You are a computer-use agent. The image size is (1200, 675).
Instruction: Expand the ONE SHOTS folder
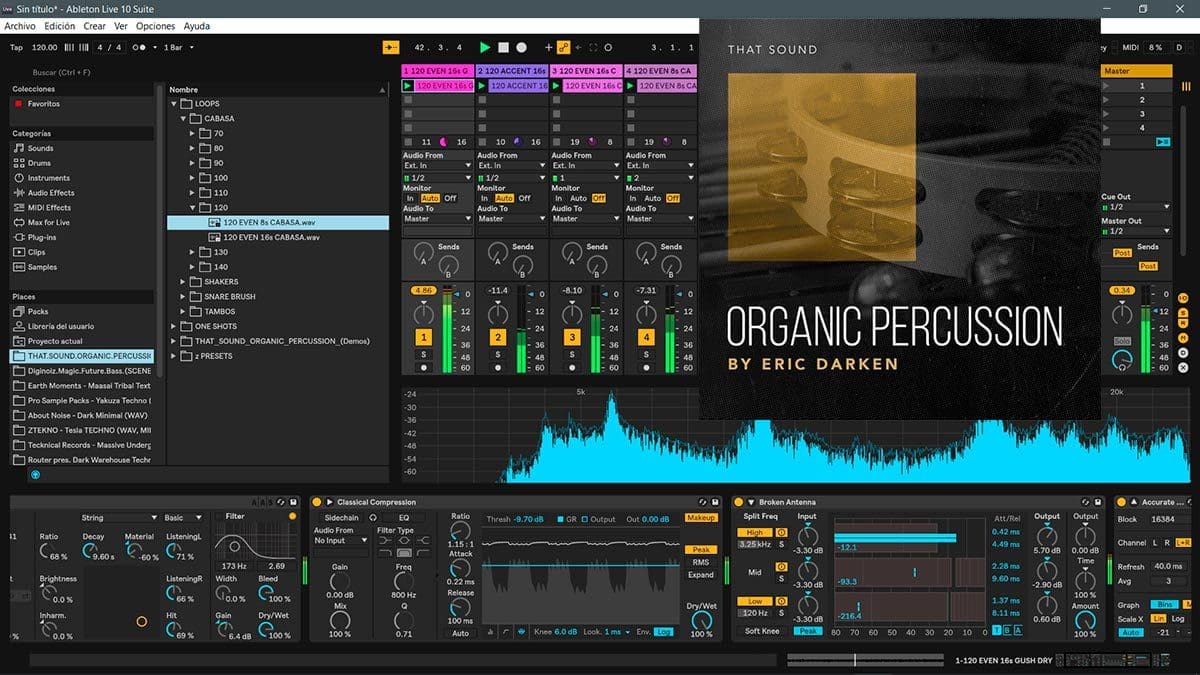[174, 326]
